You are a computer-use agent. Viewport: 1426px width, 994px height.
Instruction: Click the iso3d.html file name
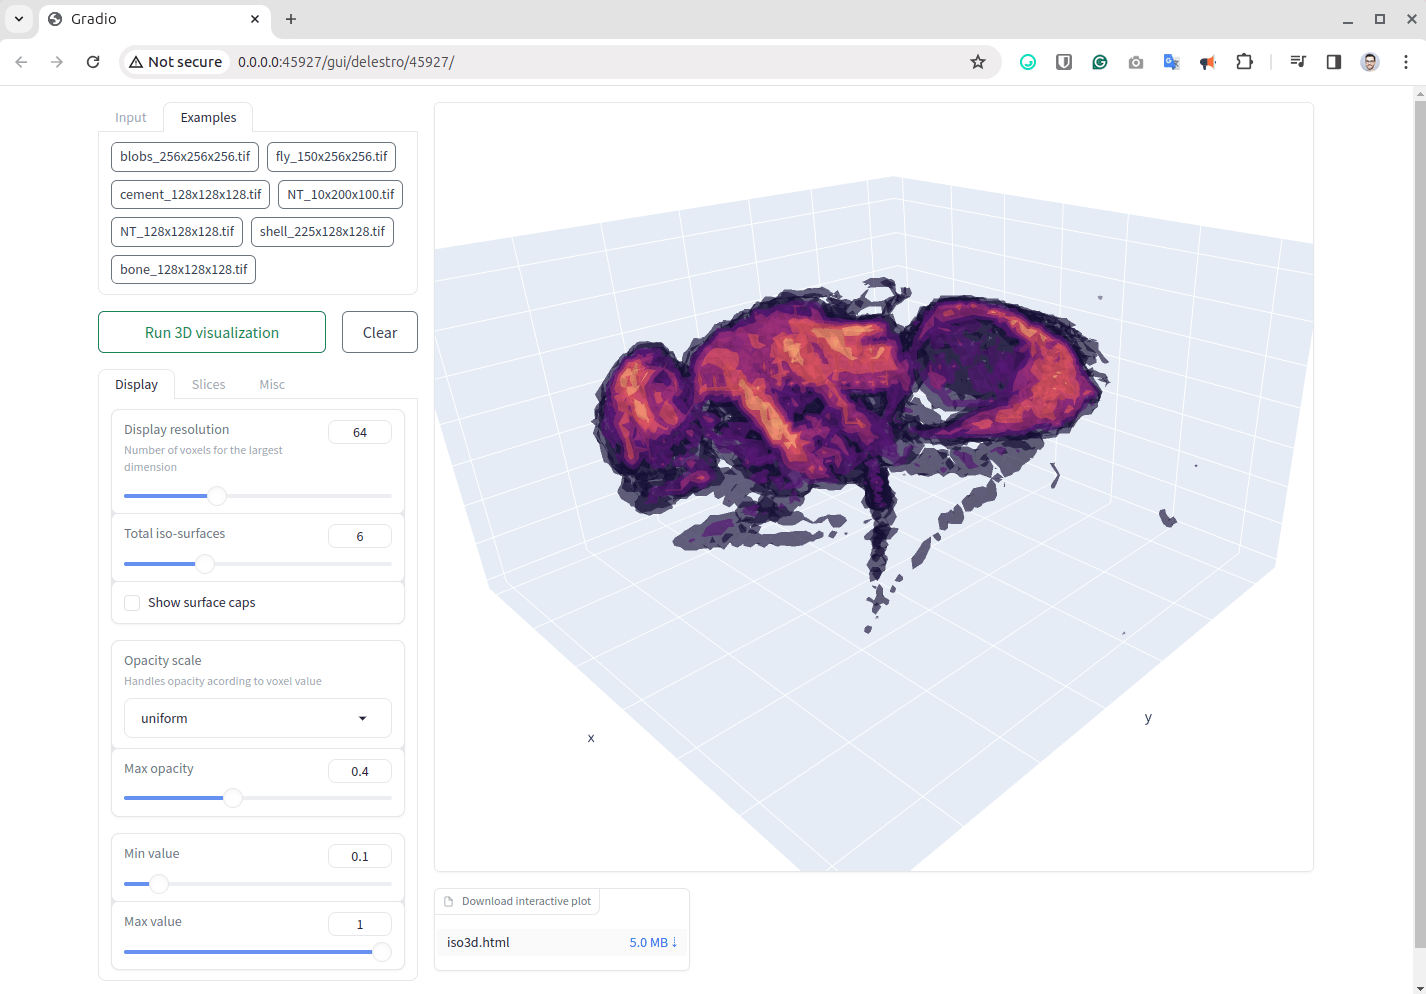[x=478, y=942]
